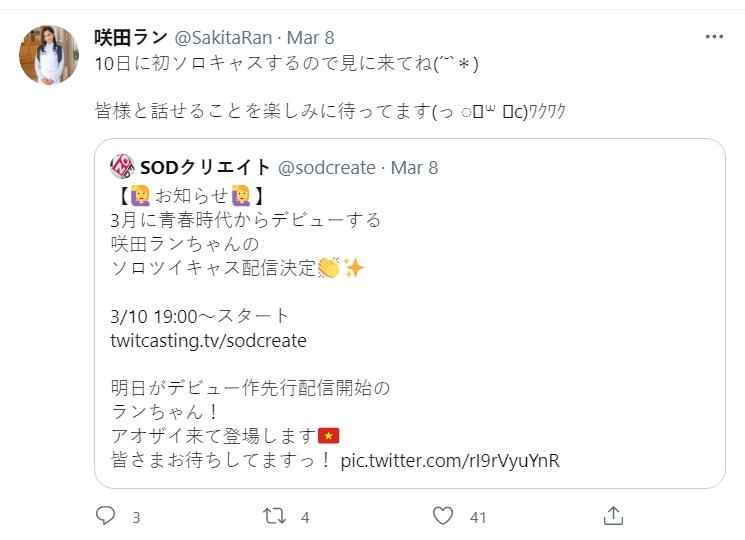Click the retweet arrows icon

pos(275,516)
